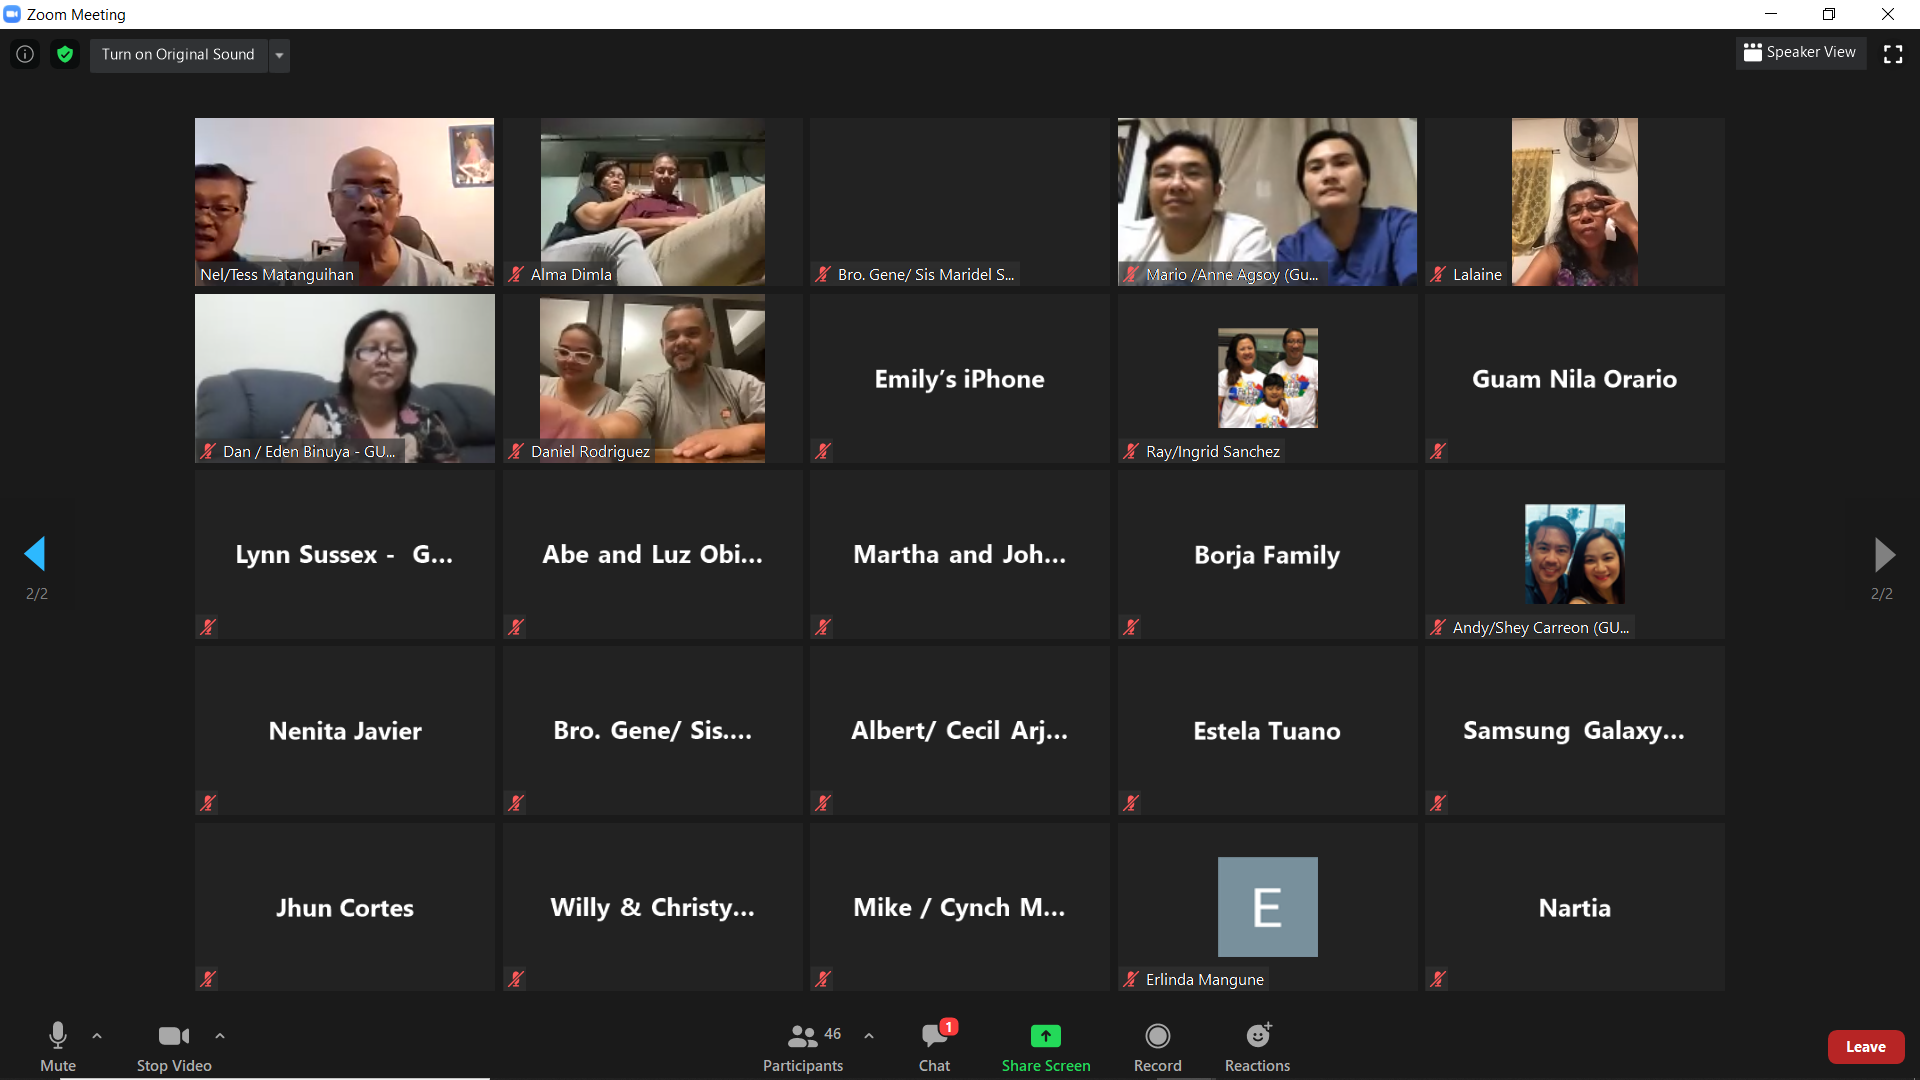Click muted mic icon on Jhun Cortes tile
This screenshot has width=1920, height=1080.
[x=208, y=979]
